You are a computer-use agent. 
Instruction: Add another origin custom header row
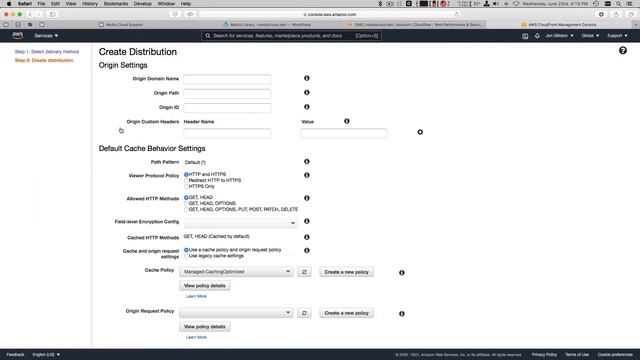coord(420,132)
